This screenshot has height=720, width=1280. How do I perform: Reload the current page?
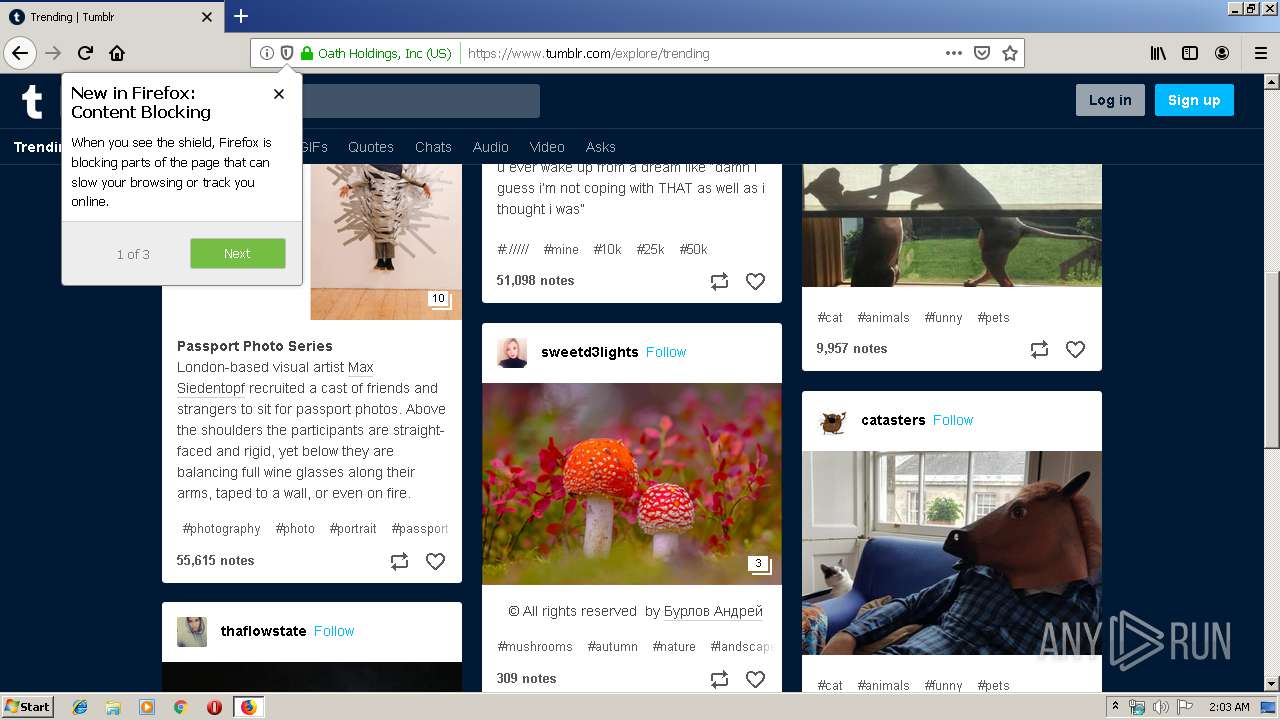[85, 53]
